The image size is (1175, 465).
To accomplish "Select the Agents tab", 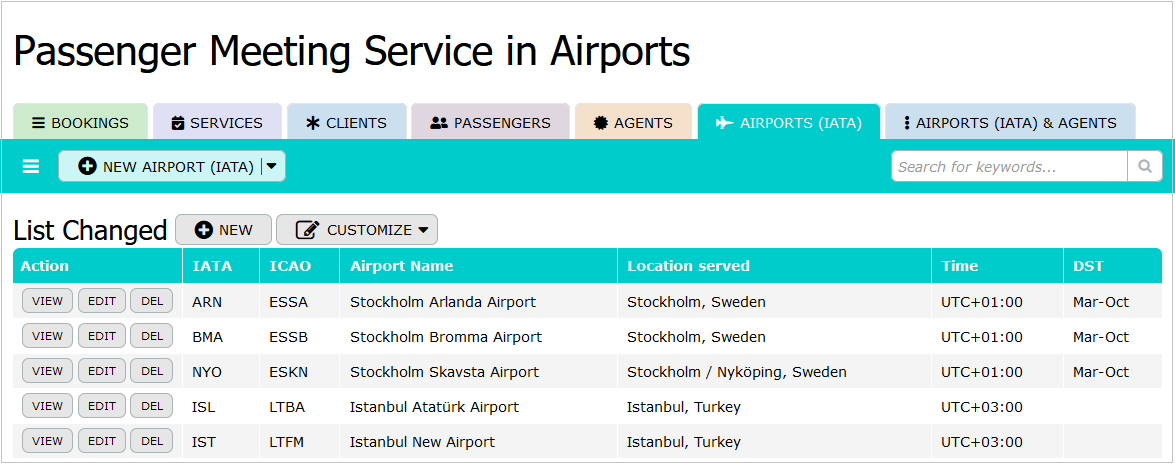I will coord(633,123).
